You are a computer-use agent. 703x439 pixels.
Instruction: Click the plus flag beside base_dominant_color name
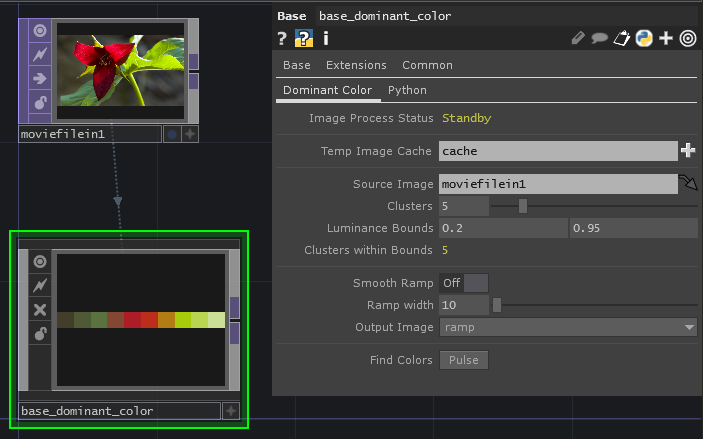(x=231, y=411)
